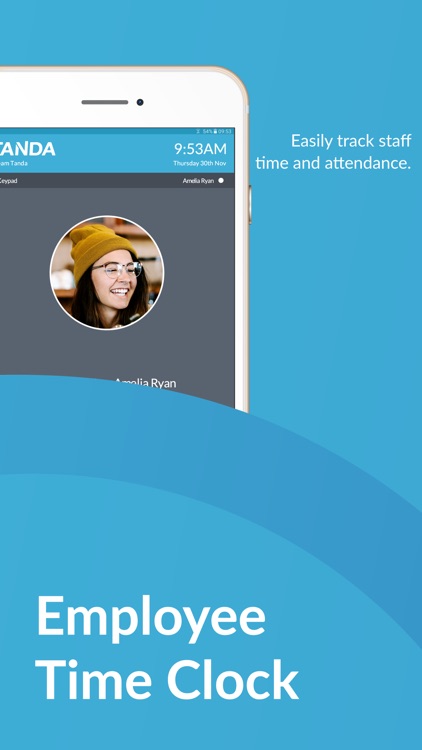The width and height of the screenshot is (422, 750).
Task: Tap the 'Employee Time Clock' headline
Action: [167, 648]
